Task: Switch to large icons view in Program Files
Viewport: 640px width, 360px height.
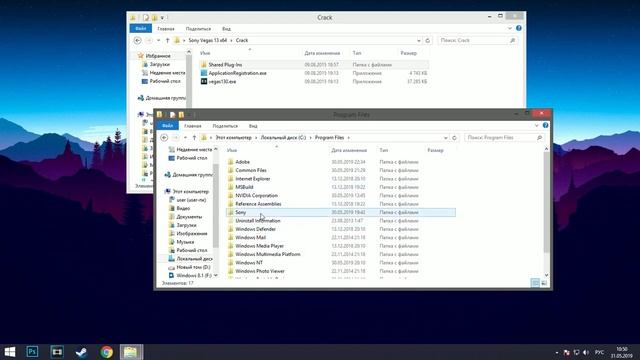Action: [544, 283]
